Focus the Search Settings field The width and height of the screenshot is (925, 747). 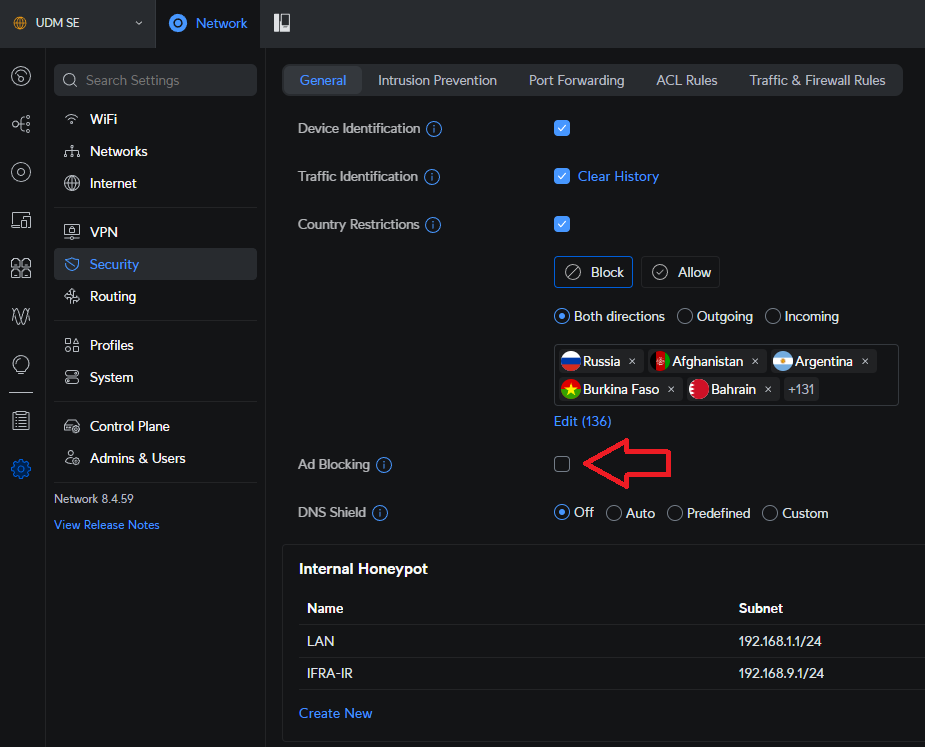[x=155, y=80]
